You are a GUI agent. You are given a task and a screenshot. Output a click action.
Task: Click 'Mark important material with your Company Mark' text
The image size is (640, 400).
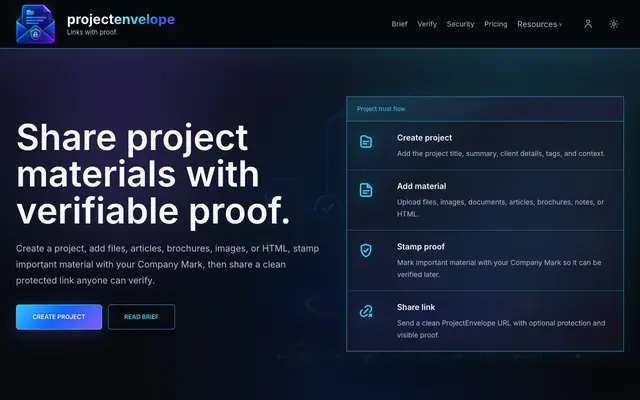(499, 269)
